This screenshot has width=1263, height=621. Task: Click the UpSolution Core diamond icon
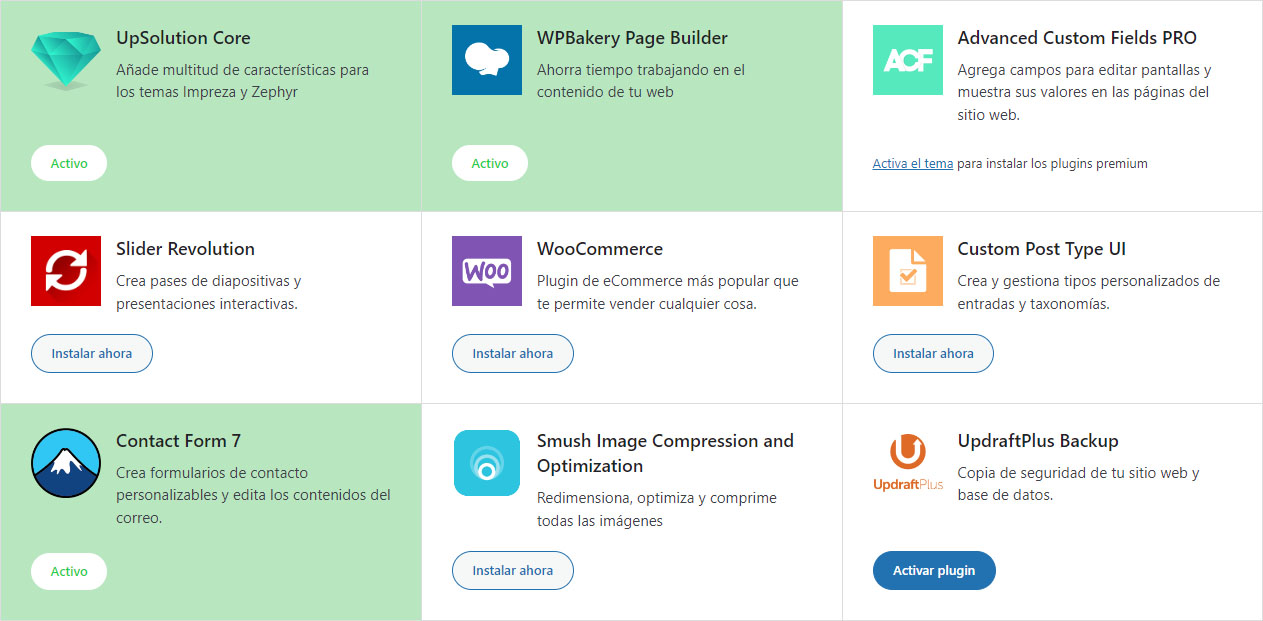[66, 60]
